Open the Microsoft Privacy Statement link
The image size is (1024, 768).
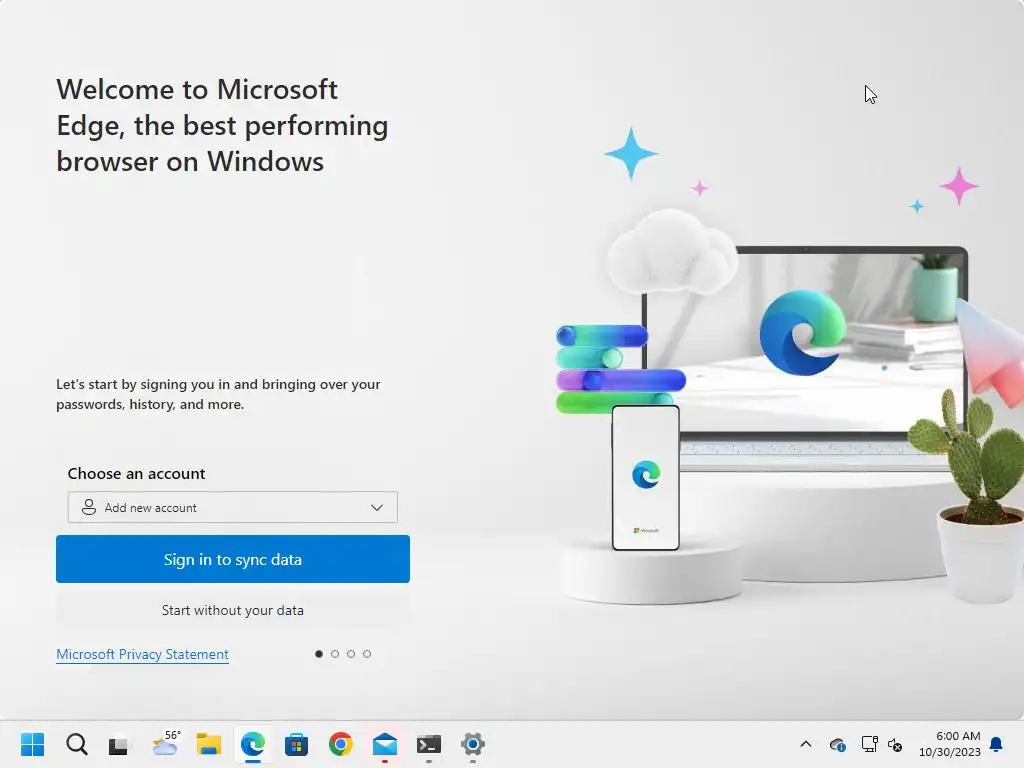pos(142,654)
